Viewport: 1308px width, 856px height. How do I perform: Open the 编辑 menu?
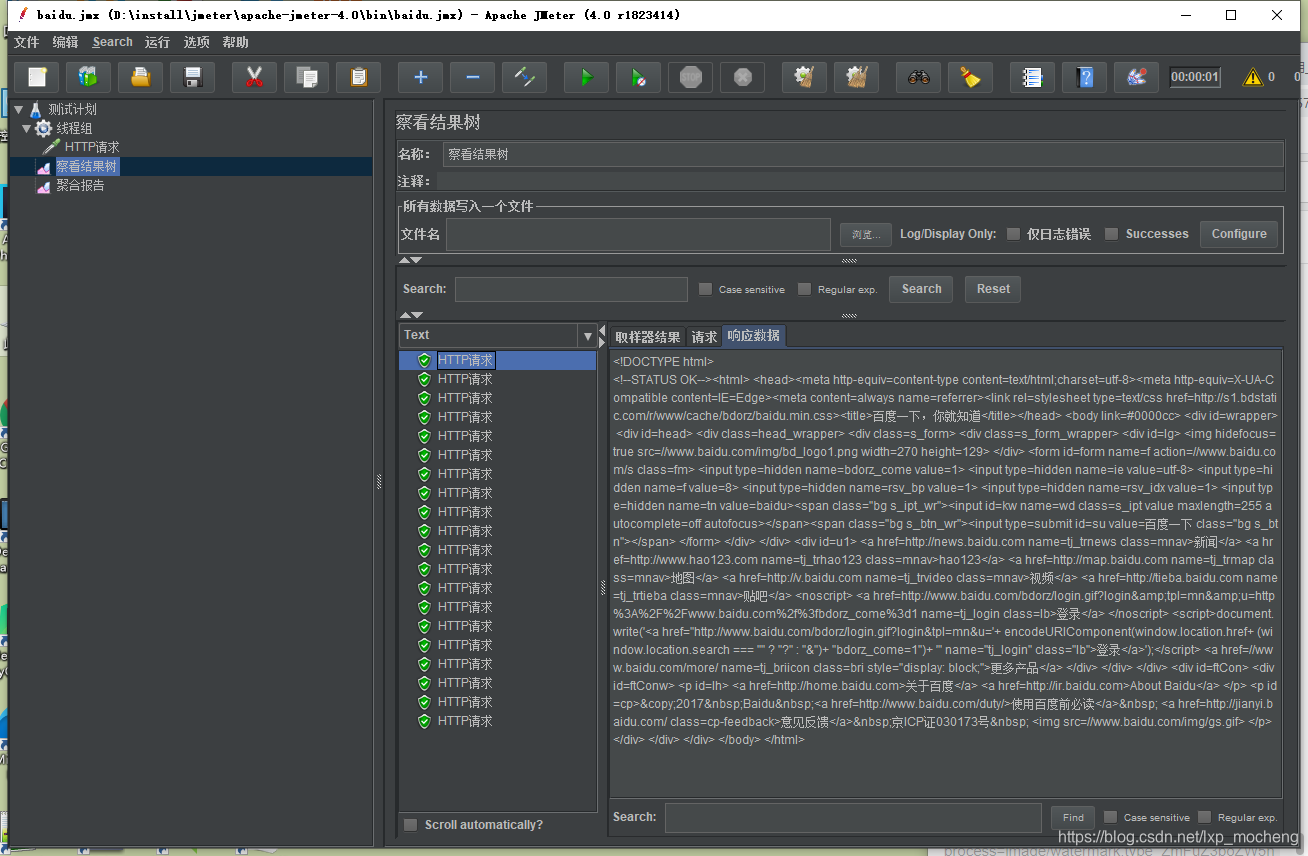(x=65, y=42)
